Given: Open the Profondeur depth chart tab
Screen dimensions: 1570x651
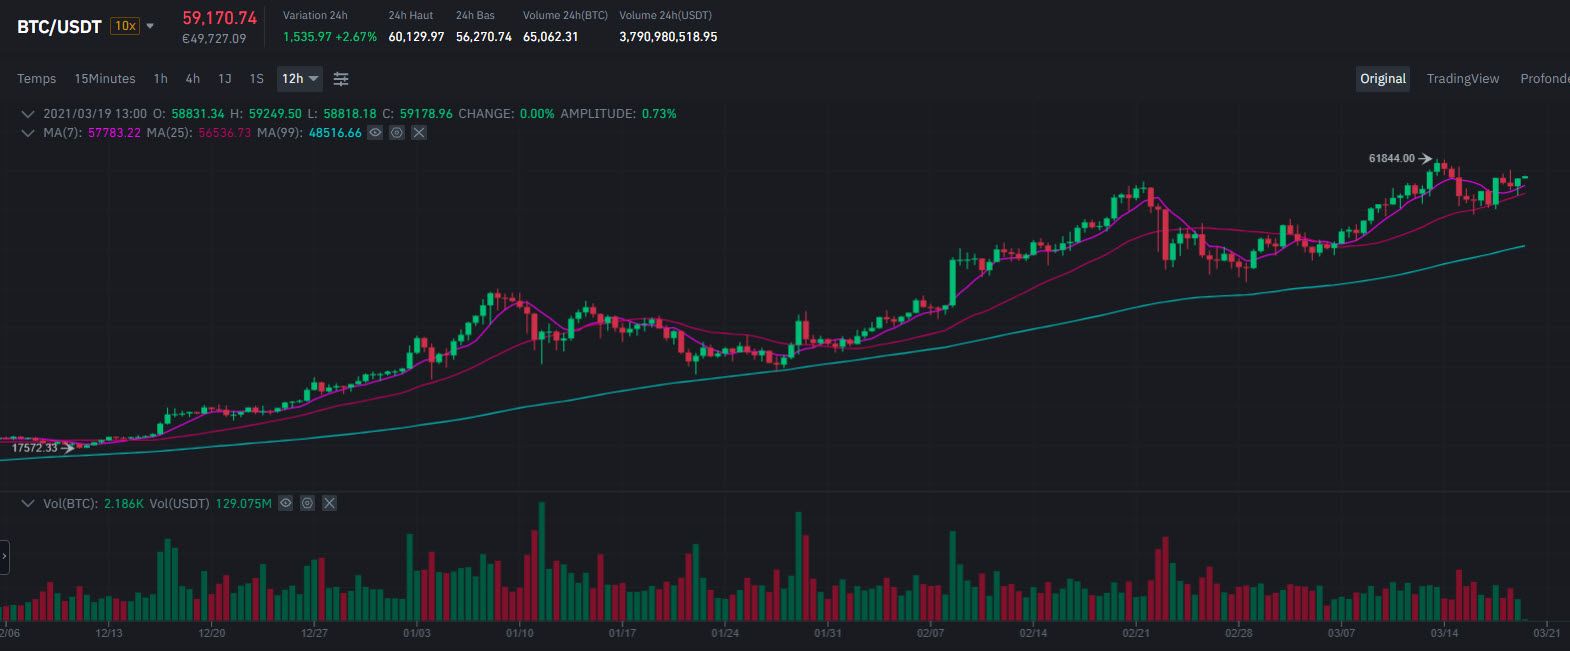Looking at the screenshot, I should tap(1544, 79).
